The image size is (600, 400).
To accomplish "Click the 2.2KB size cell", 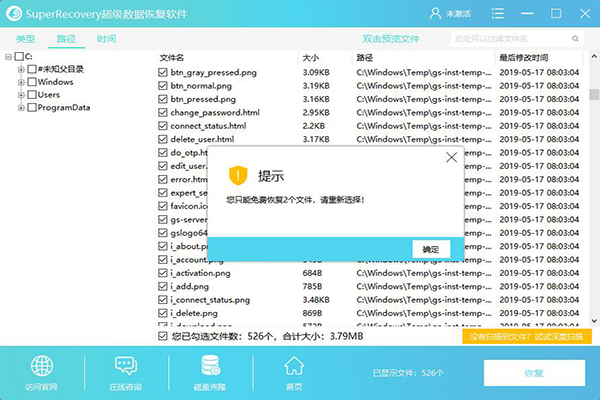I will pos(314,126).
